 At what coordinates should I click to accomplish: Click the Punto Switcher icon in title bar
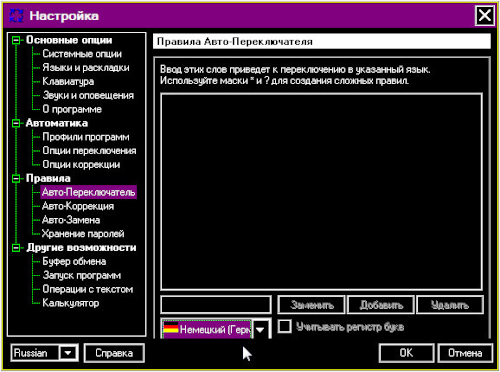[16, 16]
